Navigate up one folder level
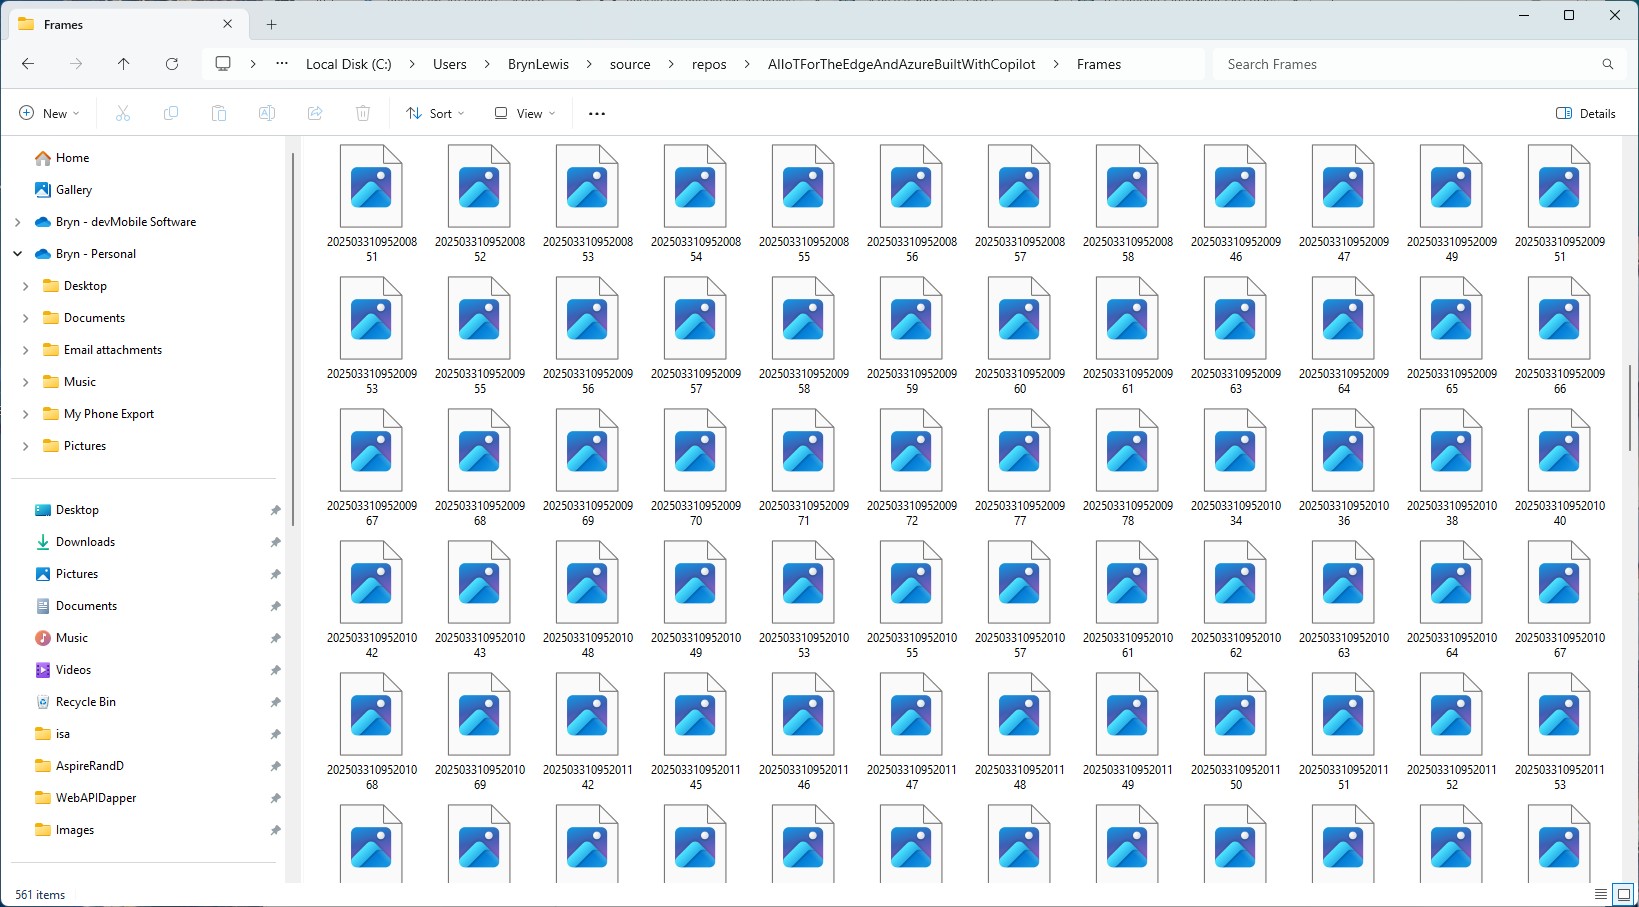 (x=124, y=64)
